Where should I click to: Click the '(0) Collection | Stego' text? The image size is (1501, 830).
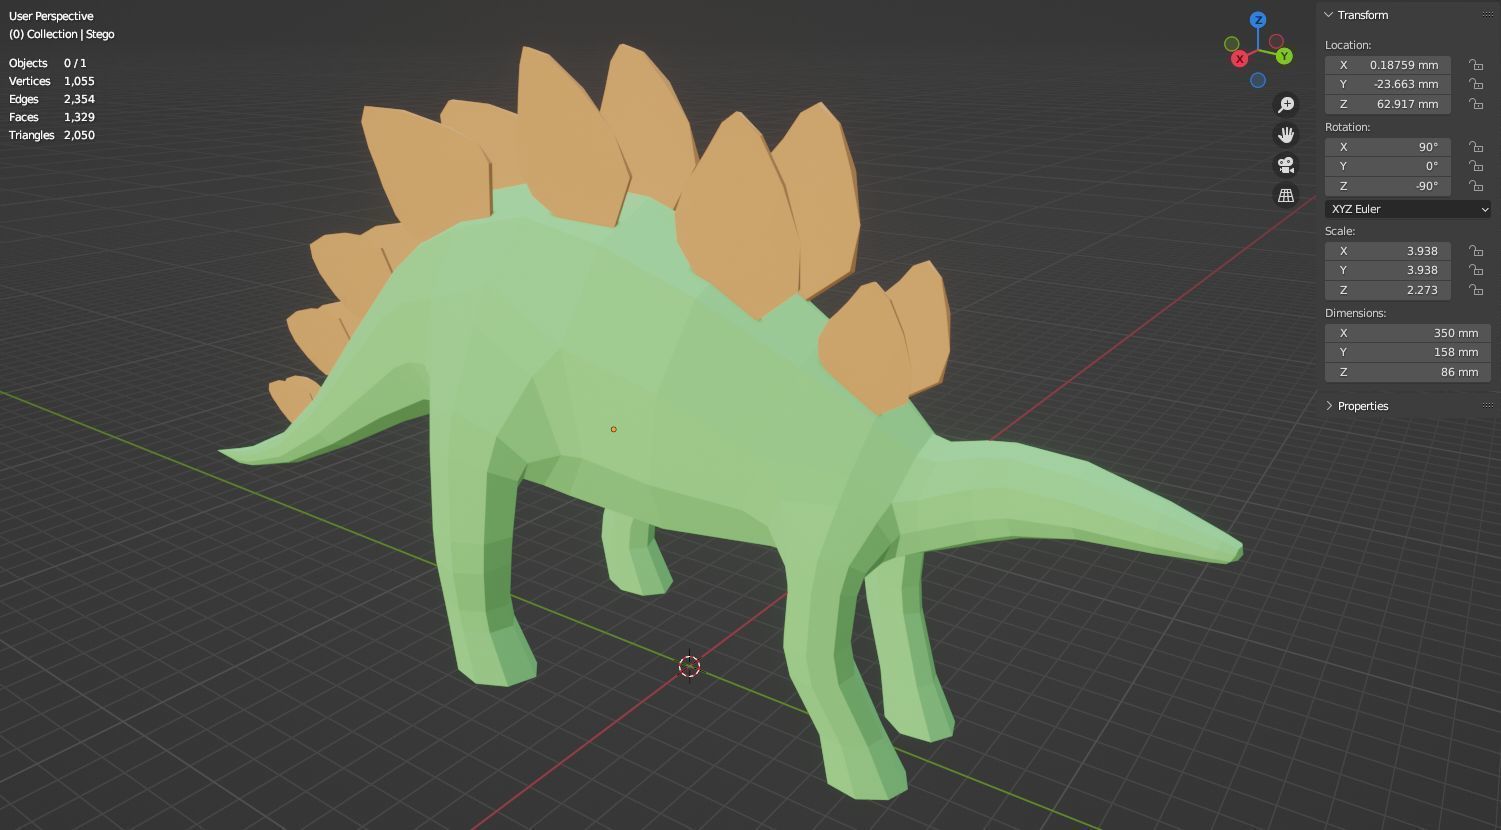[x=62, y=34]
